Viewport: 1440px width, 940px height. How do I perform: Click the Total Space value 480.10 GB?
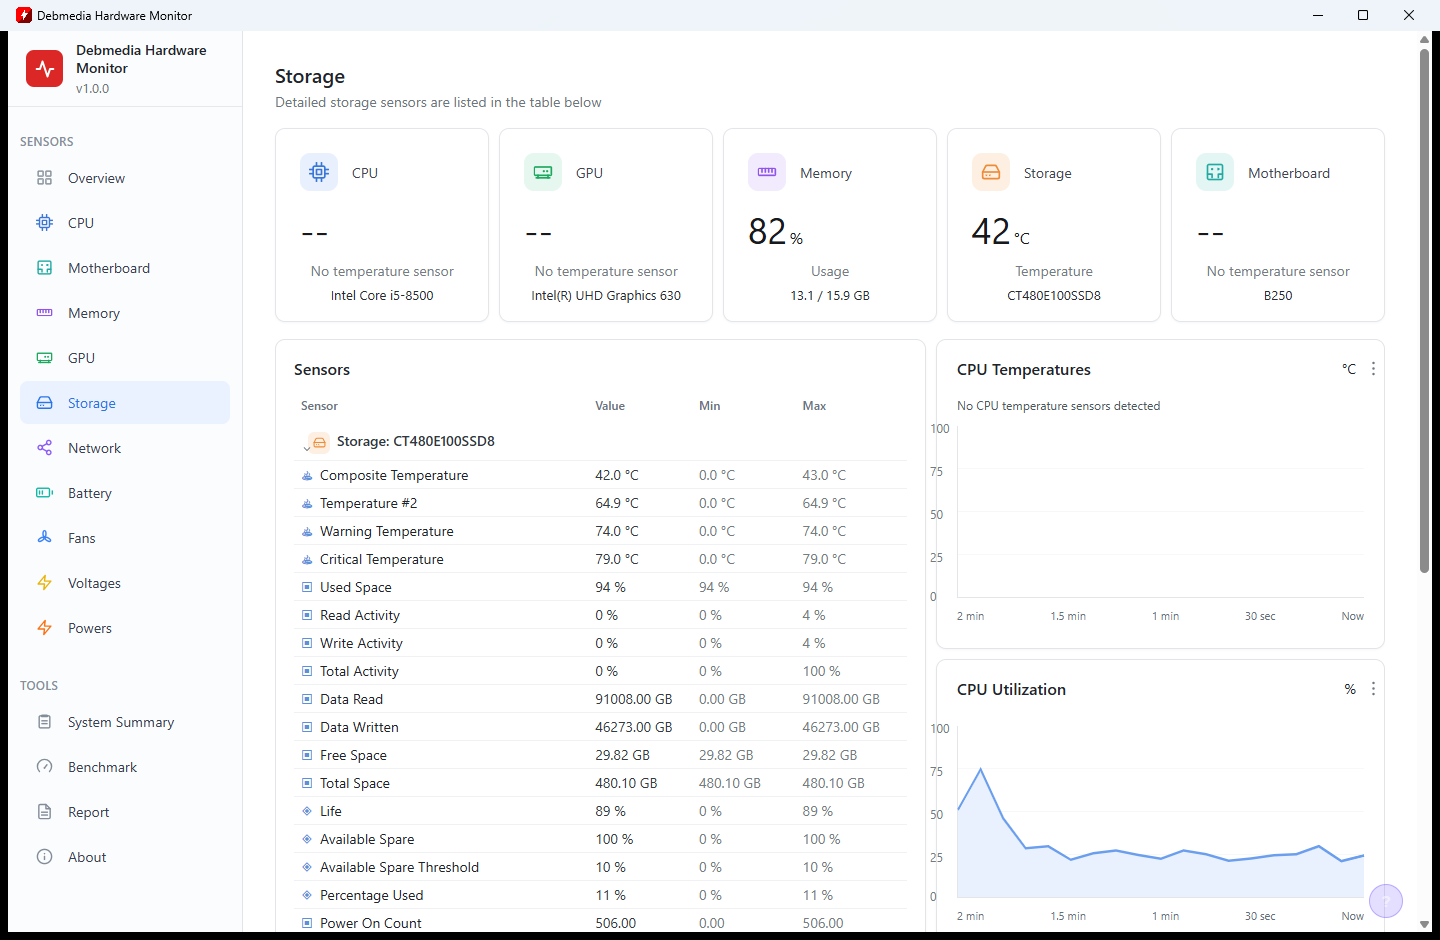tap(626, 783)
